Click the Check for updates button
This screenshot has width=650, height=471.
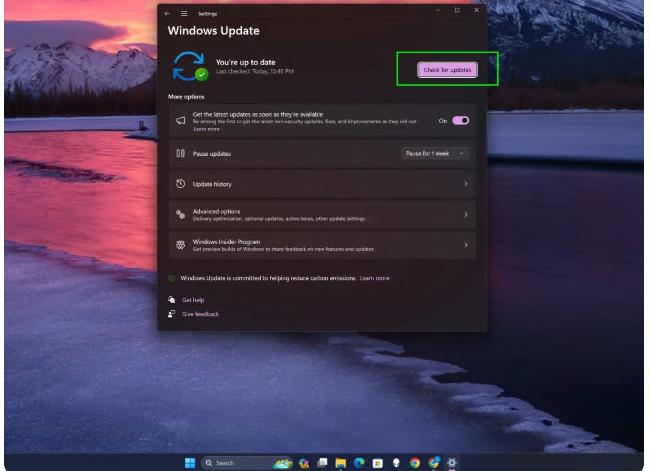click(447, 70)
